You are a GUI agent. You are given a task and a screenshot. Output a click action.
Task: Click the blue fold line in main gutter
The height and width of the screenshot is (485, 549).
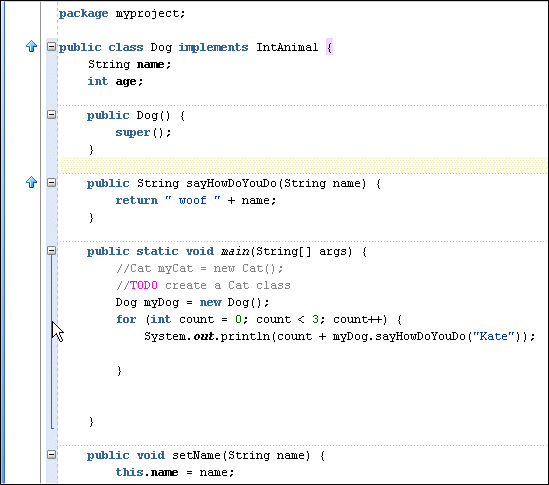52,341
